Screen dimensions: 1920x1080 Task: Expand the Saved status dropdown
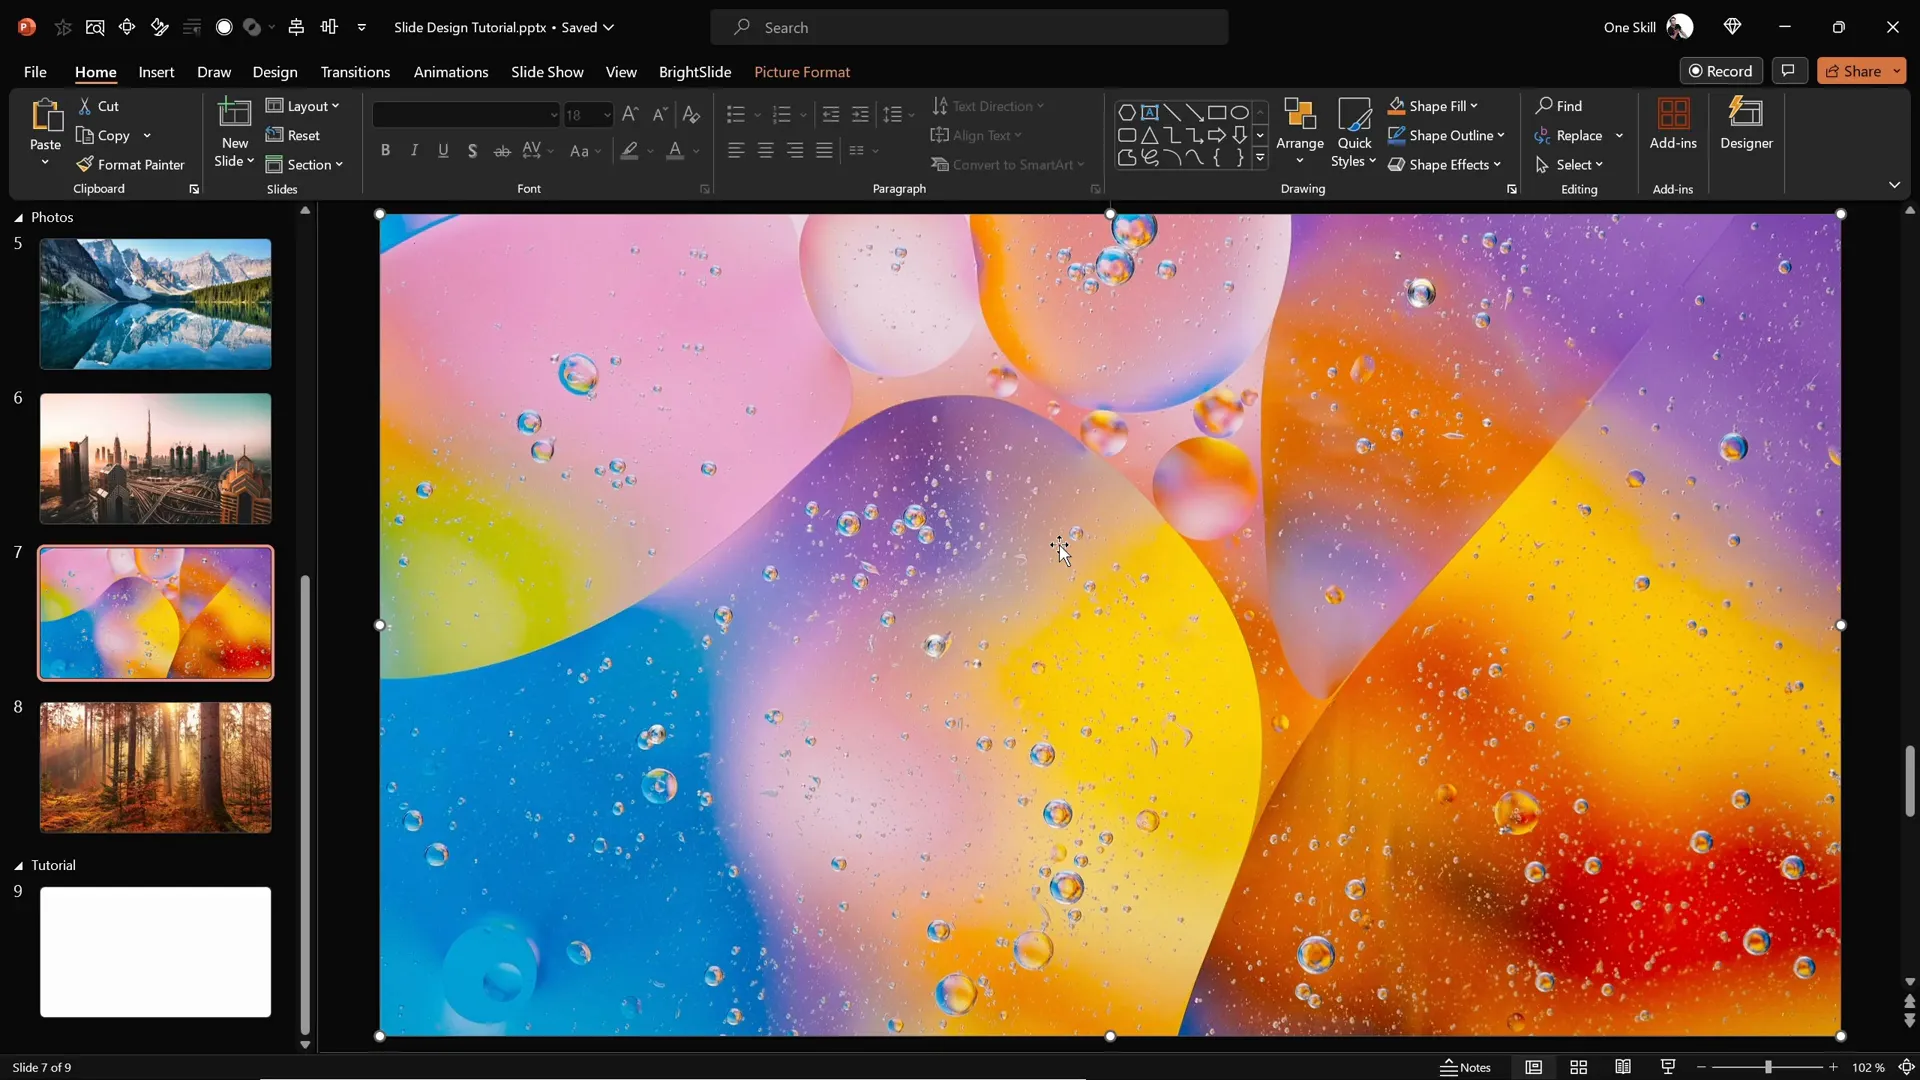point(607,27)
